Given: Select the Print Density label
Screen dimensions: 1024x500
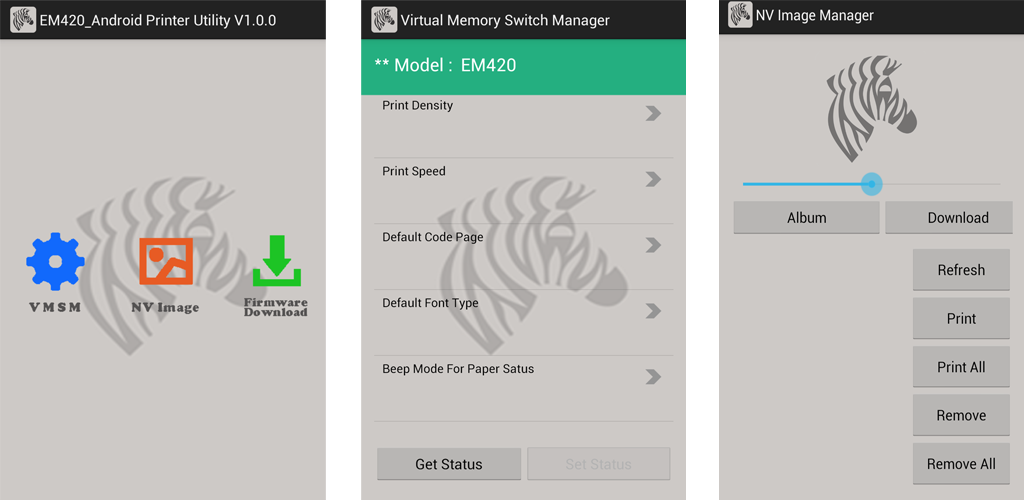Looking at the screenshot, I should point(417,106).
